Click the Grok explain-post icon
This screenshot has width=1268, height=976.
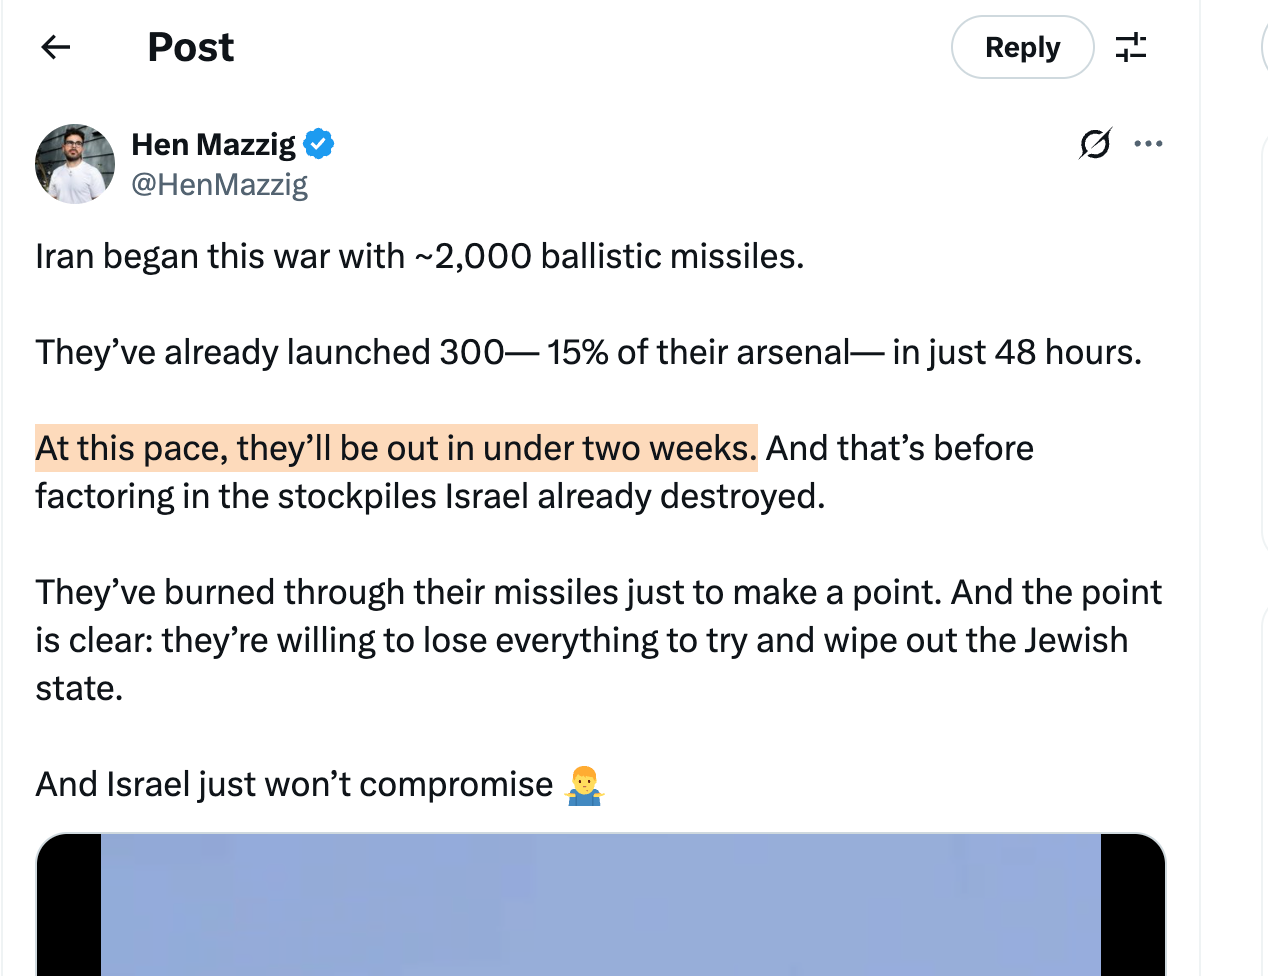tap(1095, 144)
